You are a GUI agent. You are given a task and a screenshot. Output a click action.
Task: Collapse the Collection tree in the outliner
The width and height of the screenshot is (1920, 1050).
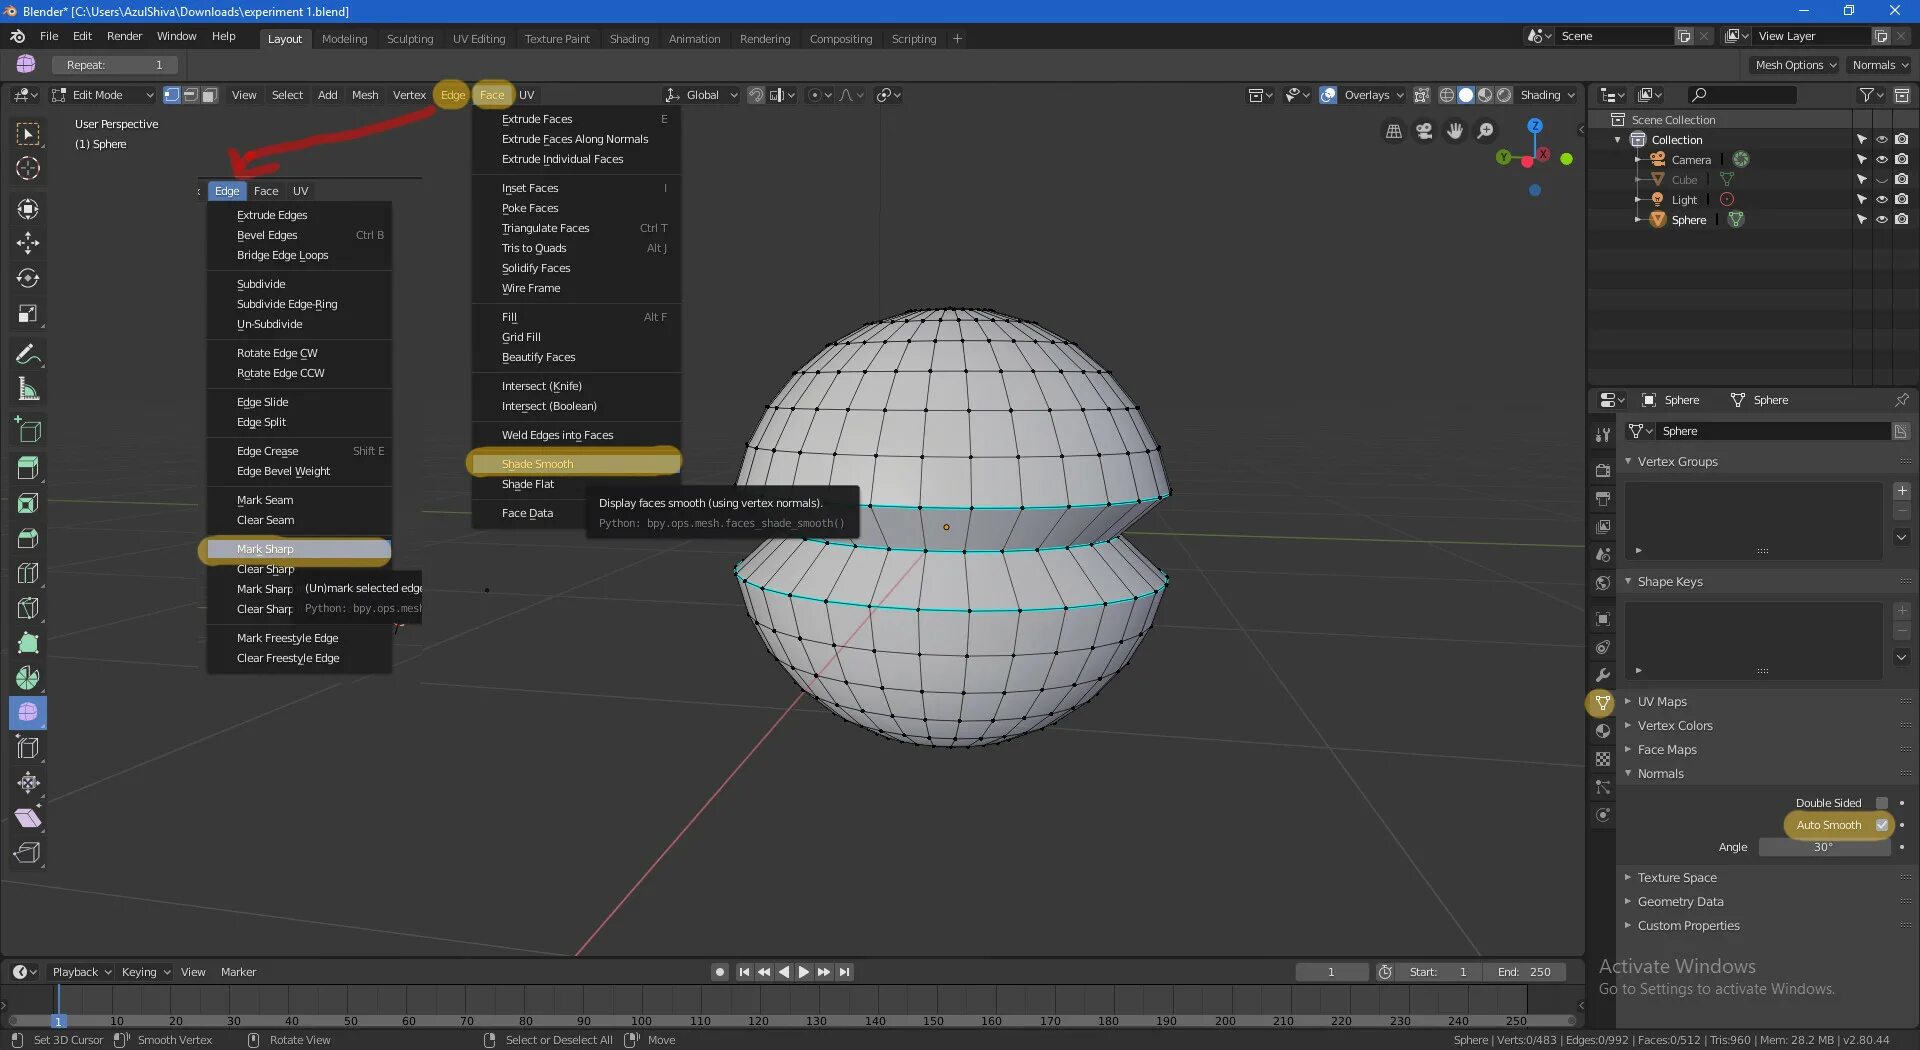click(x=1618, y=140)
